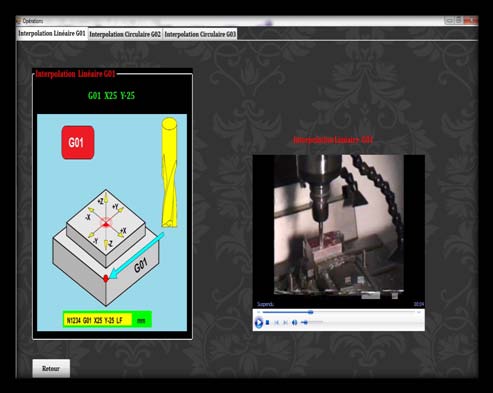Click the video seek bar handle
The width and height of the screenshot is (493, 393).
pyautogui.click(x=311, y=312)
